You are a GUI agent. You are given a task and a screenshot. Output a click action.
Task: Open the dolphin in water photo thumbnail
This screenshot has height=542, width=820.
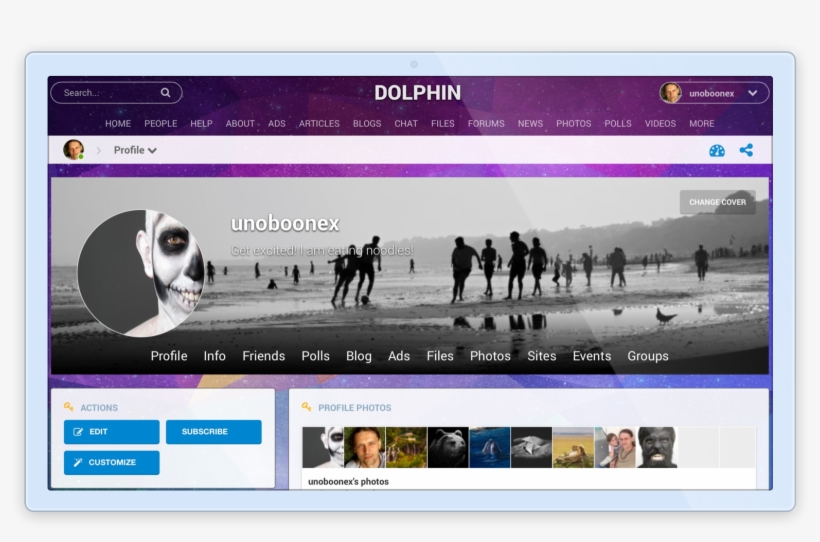pyautogui.click(x=490, y=447)
